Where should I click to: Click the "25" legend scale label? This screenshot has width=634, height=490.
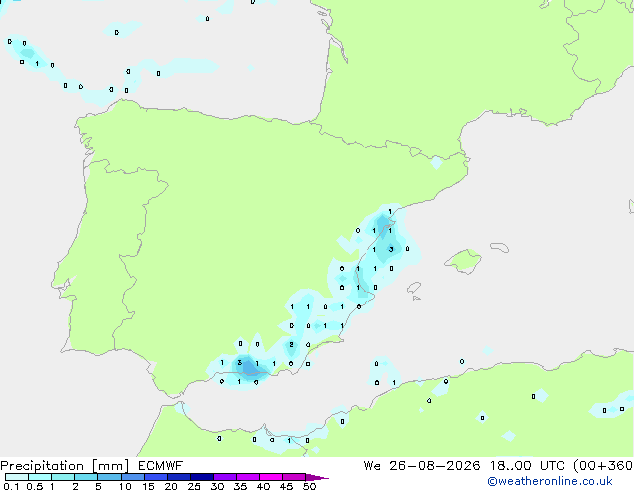(194, 486)
